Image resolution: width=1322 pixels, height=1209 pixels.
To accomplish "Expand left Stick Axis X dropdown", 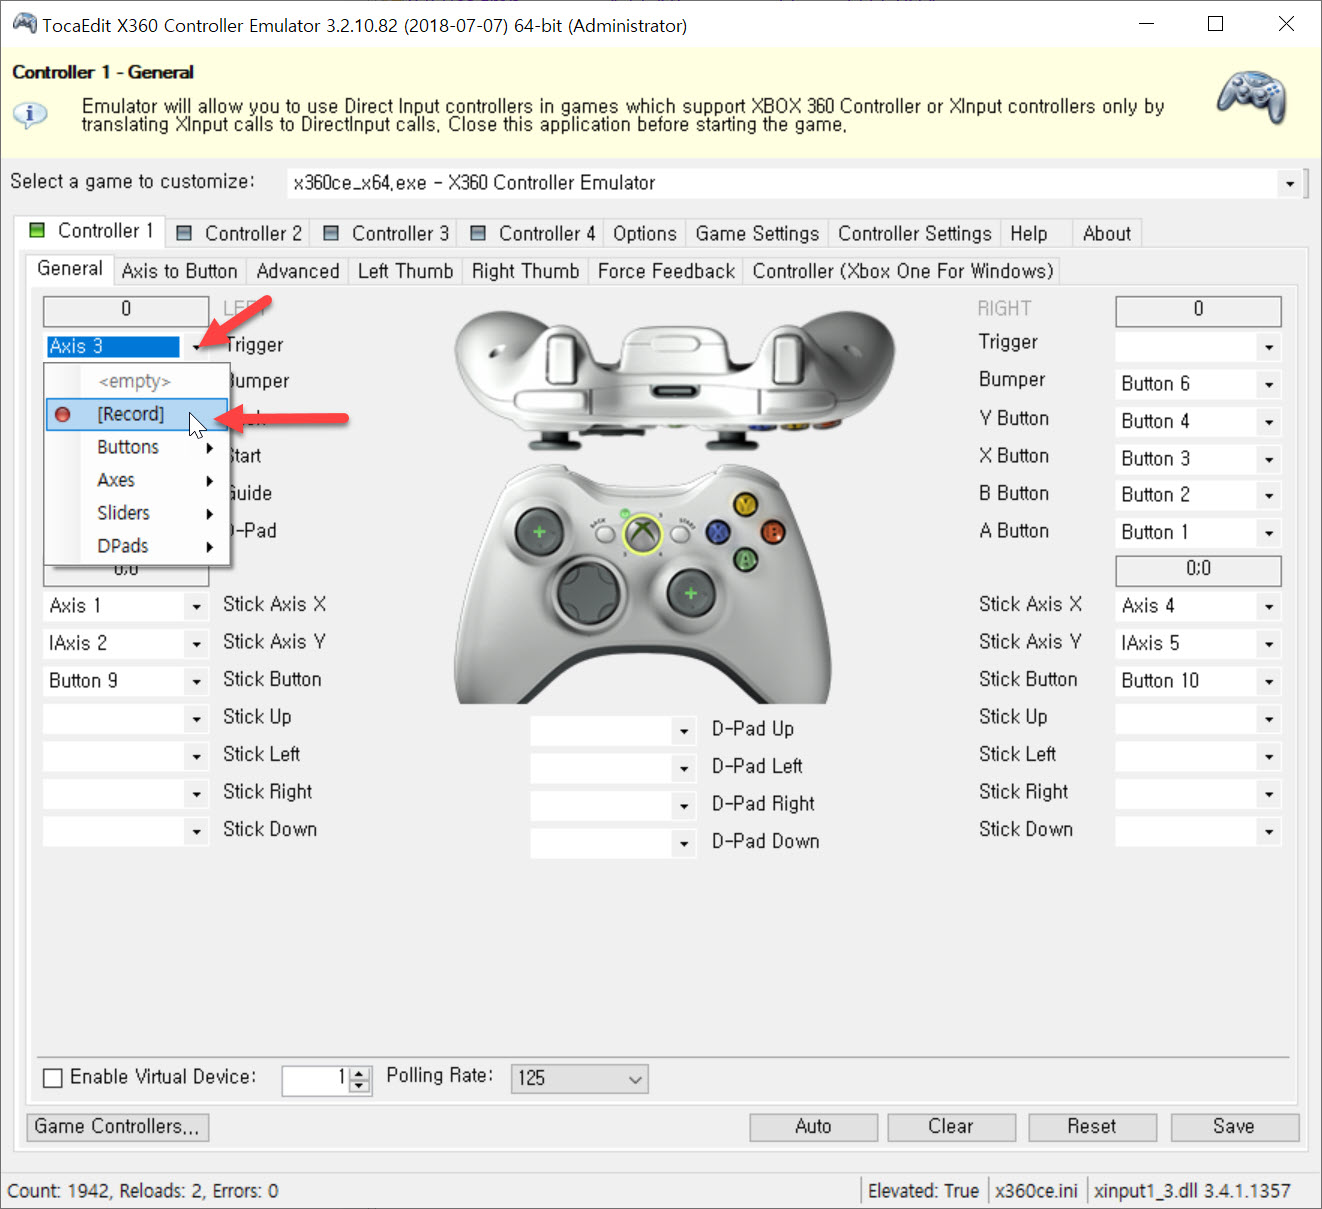I will (x=197, y=606).
